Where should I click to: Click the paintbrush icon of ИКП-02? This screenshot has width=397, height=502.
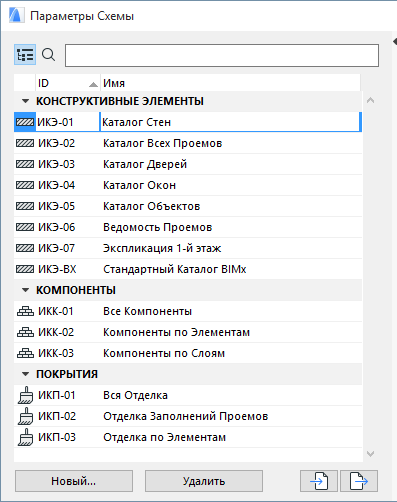25,416
